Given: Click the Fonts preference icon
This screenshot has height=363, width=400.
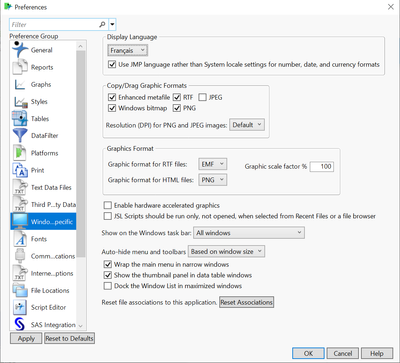Looking at the screenshot, I should pos(20,239).
